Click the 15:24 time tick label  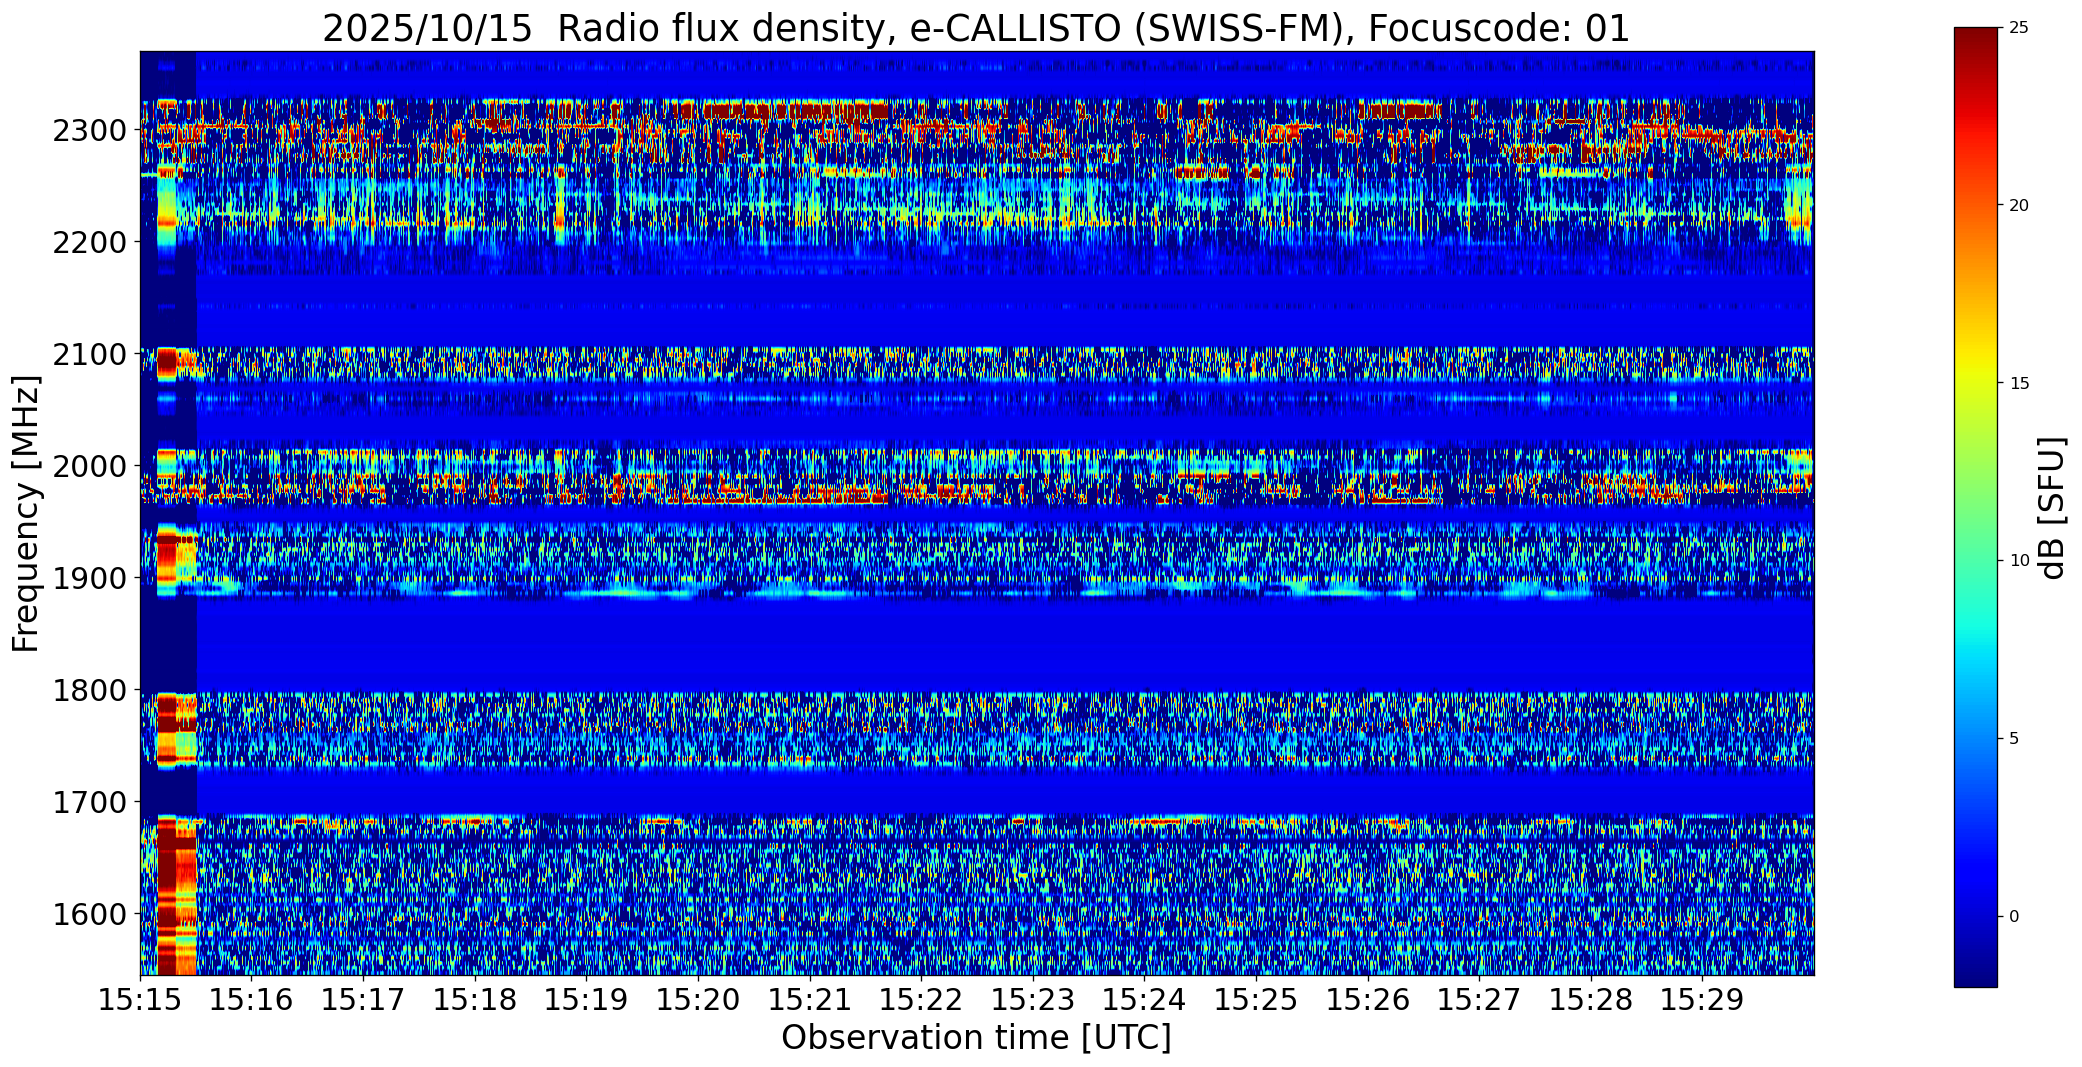tap(1144, 999)
